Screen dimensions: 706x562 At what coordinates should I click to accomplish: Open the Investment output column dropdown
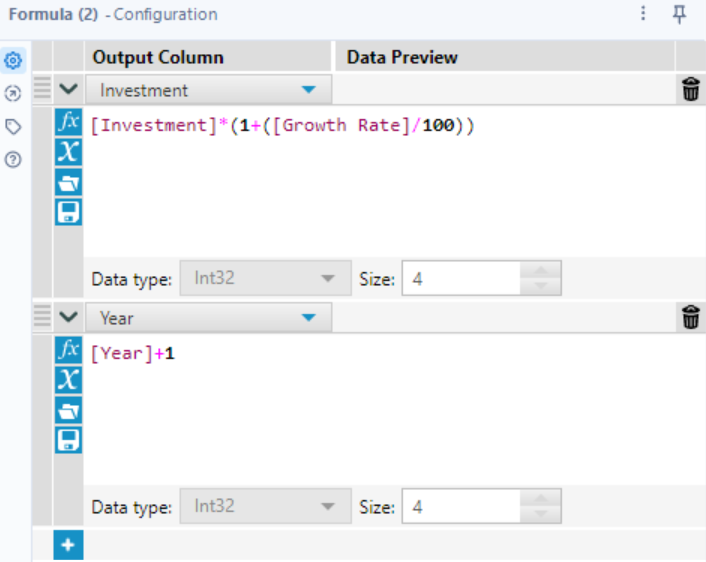coord(309,90)
